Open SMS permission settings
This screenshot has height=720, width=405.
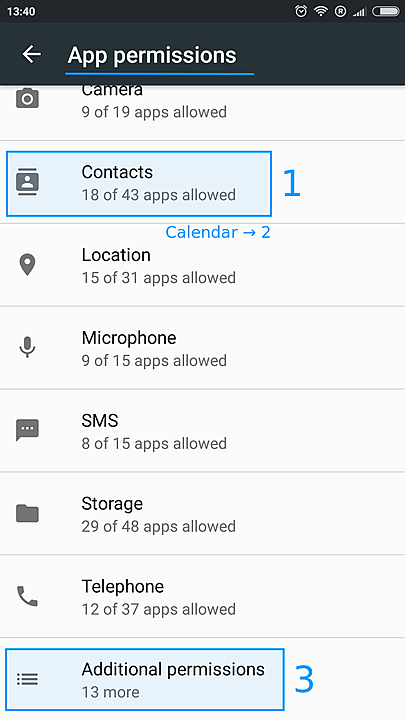click(x=202, y=431)
